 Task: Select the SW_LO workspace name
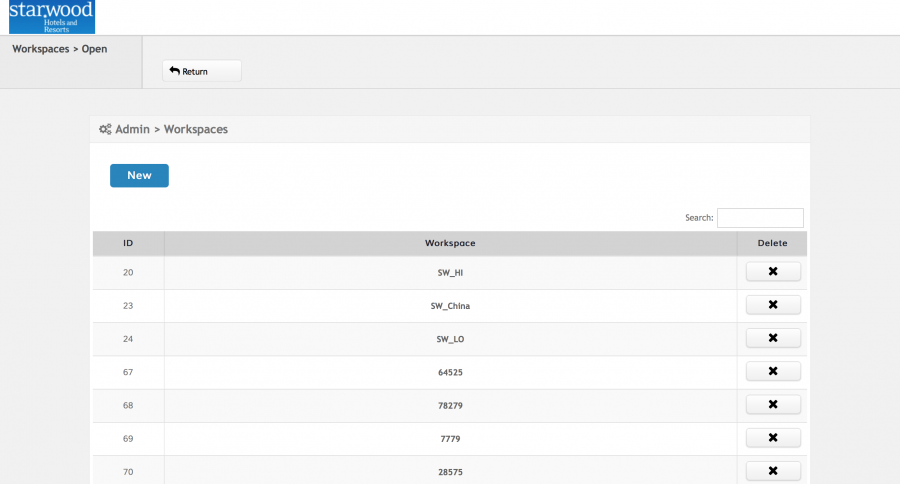[x=450, y=338]
